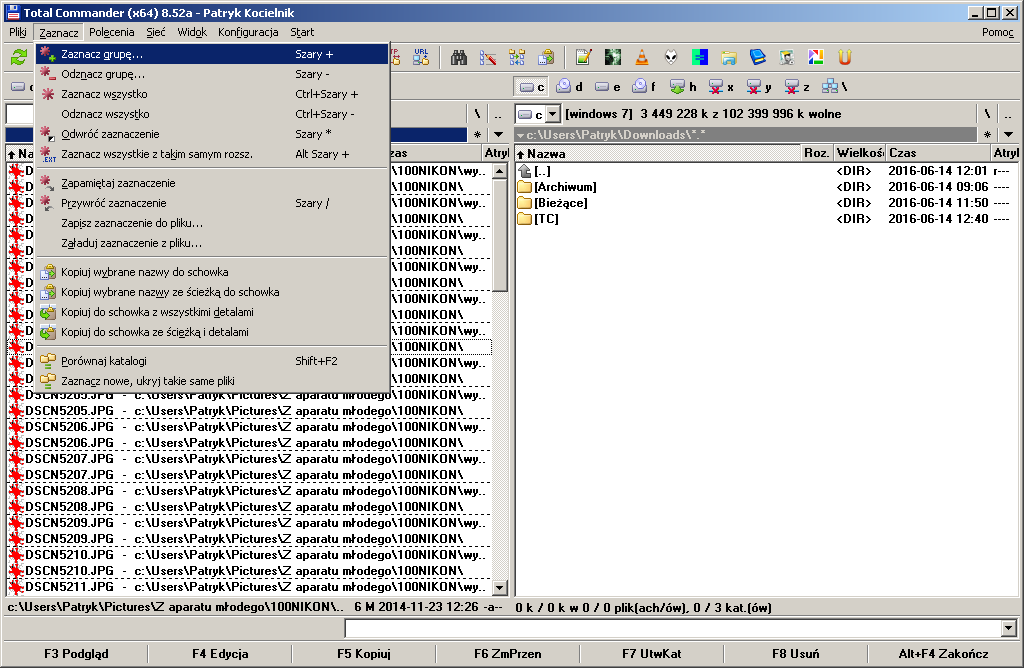Choose Zaznacz wszystkie z takim samym rozsz.
Viewport: 1024px width, 668px height.
[212, 154]
